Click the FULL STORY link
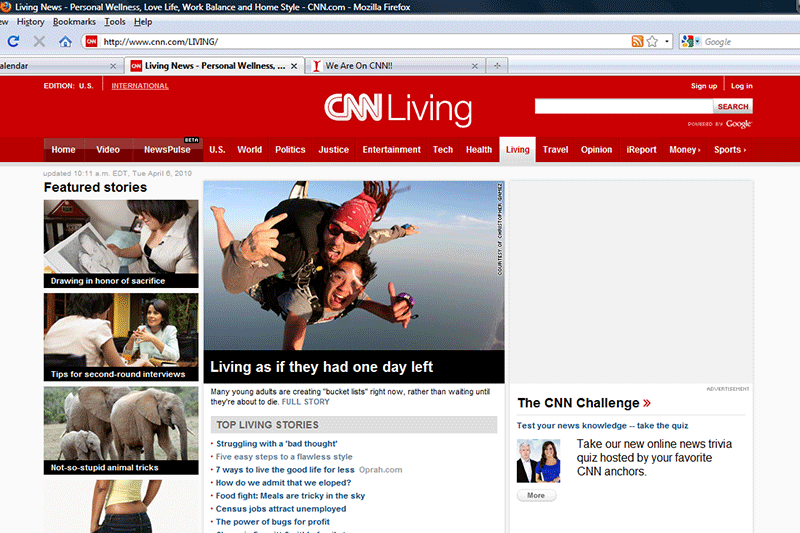 [306, 402]
